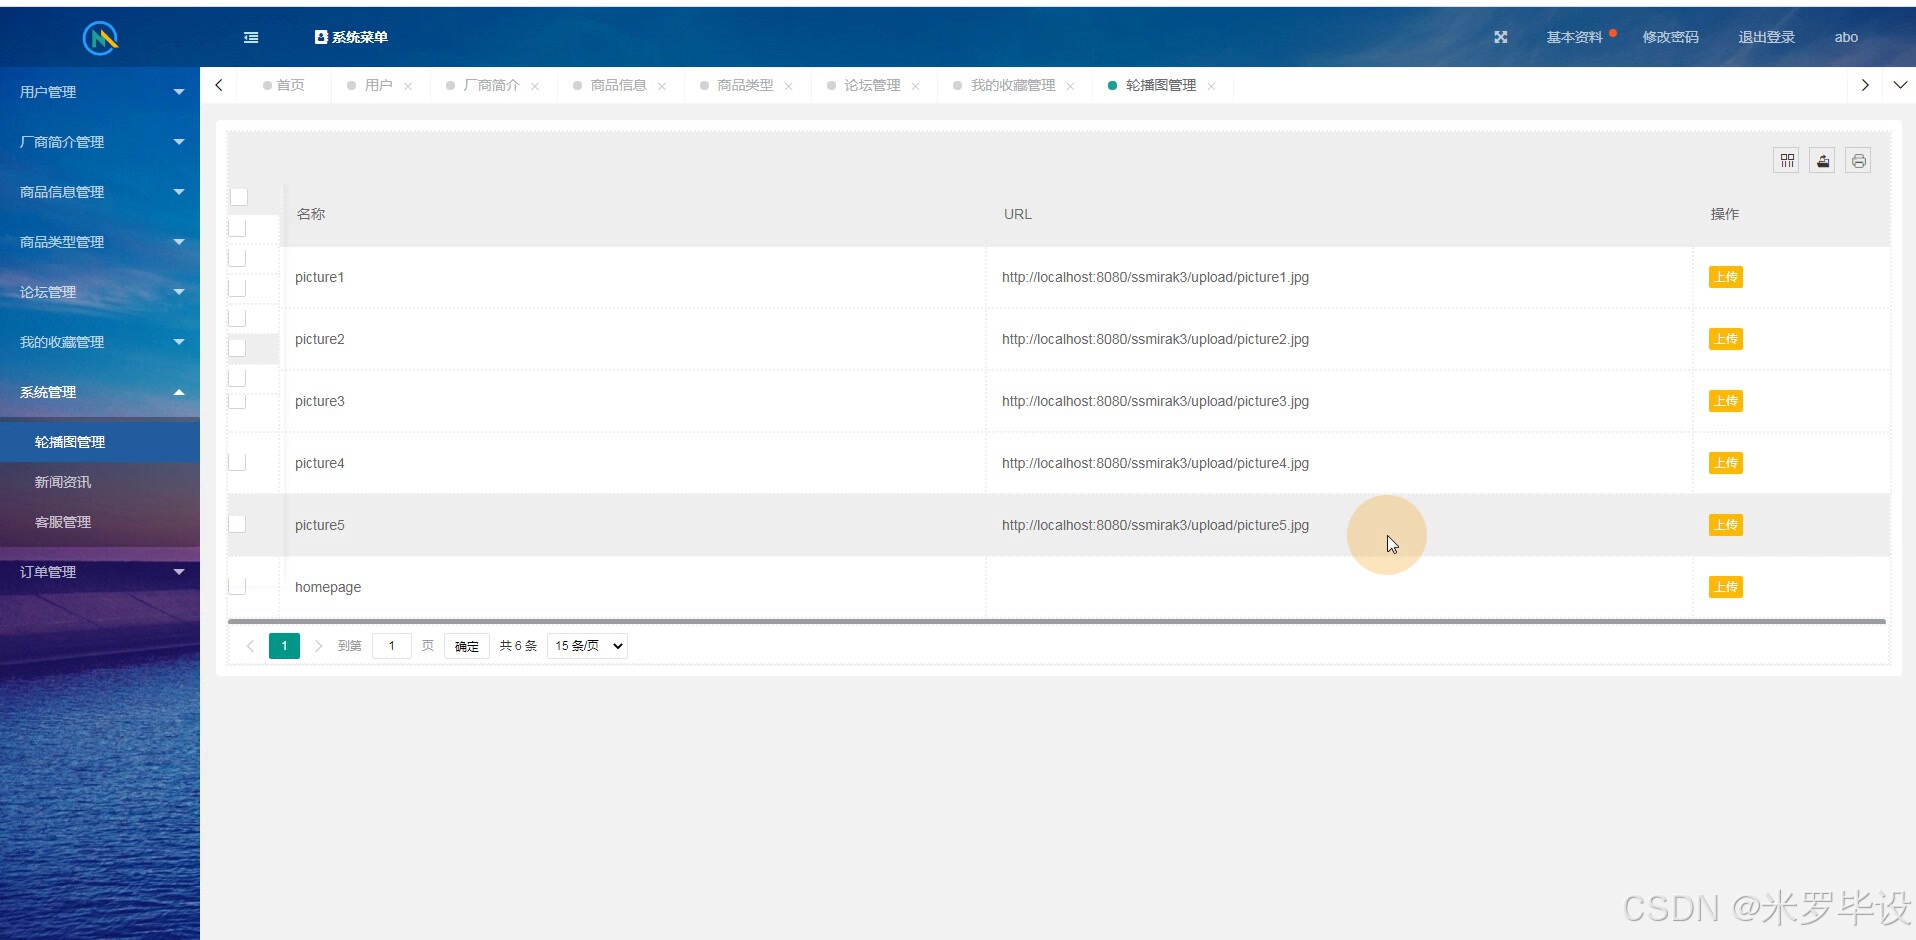Screen dimensions: 1916x940
Task: Toggle the select-all header checkbox
Action: pyautogui.click(x=239, y=197)
